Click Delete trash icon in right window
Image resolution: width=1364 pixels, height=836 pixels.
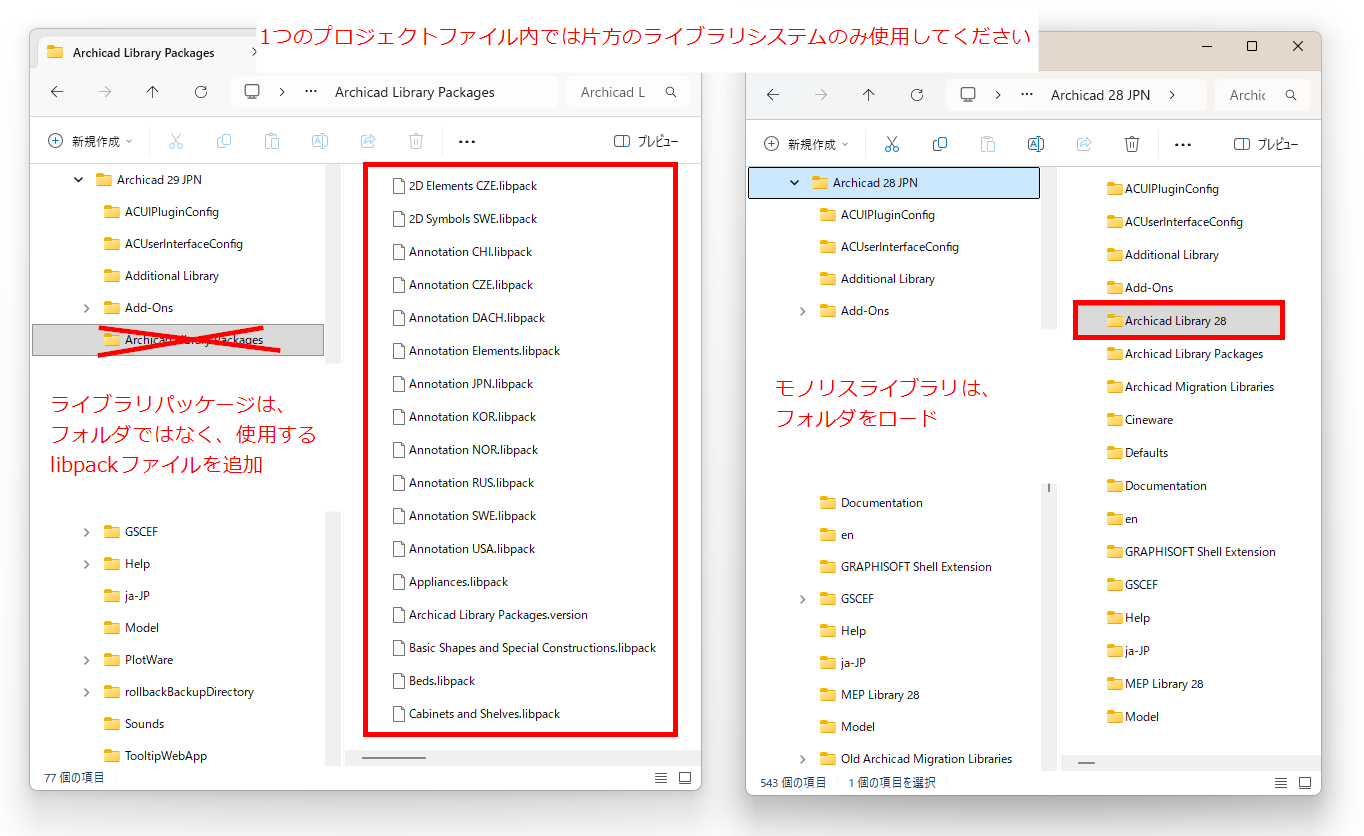[x=1132, y=144]
